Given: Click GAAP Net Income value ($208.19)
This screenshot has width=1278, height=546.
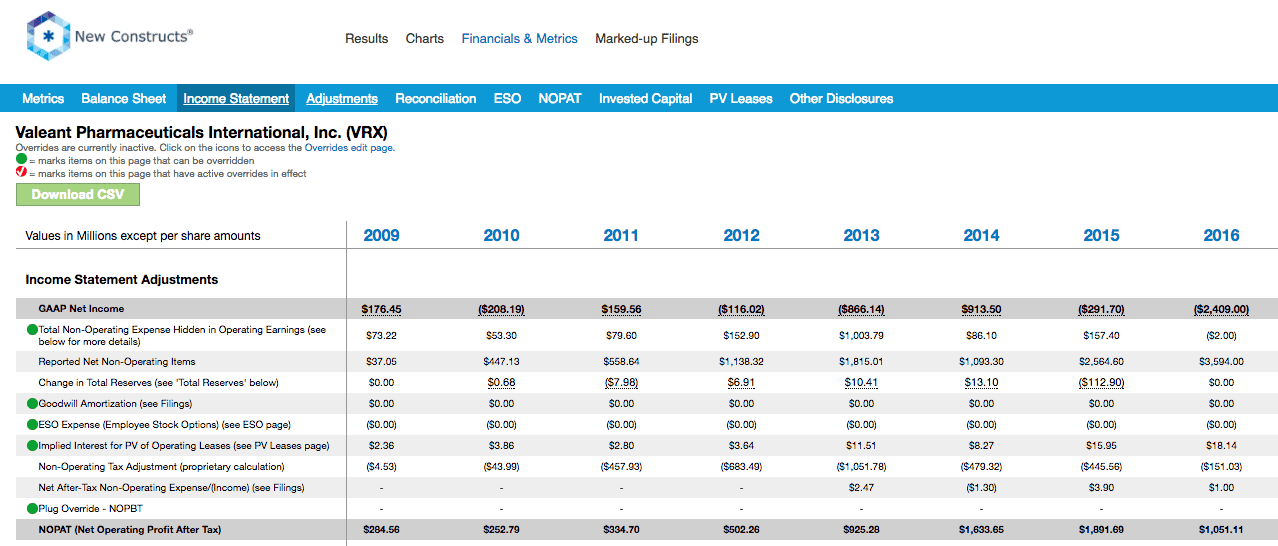Looking at the screenshot, I should (501, 309).
